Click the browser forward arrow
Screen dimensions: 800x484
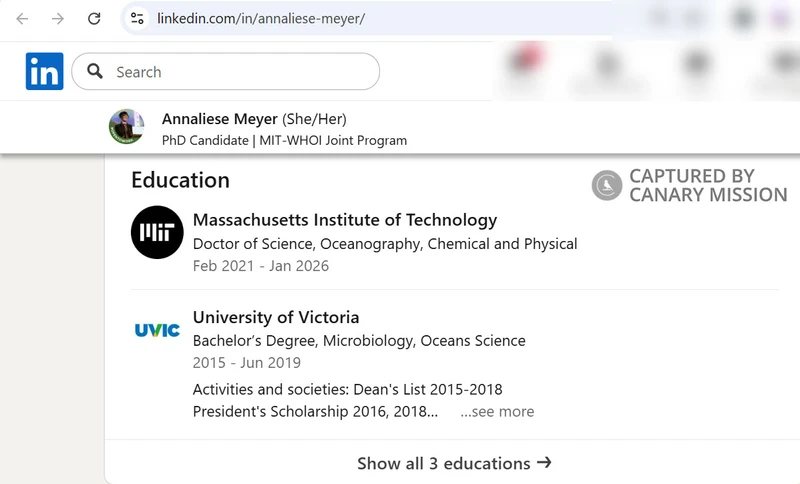click(x=58, y=19)
